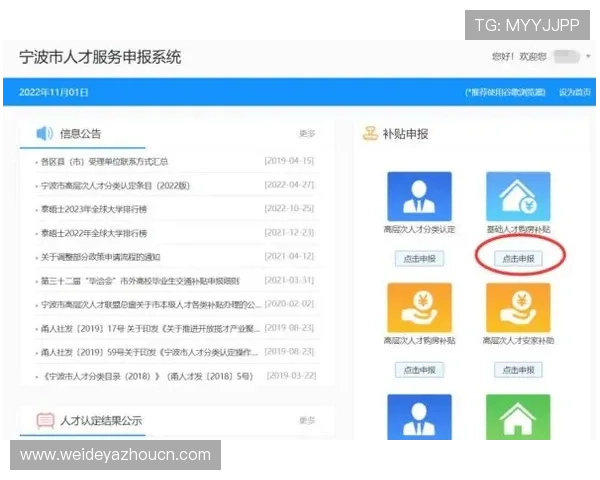This screenshot has width=600, height=480.
Task: Click the 信息公告 speaker icon
Action: tap(44, 134)
